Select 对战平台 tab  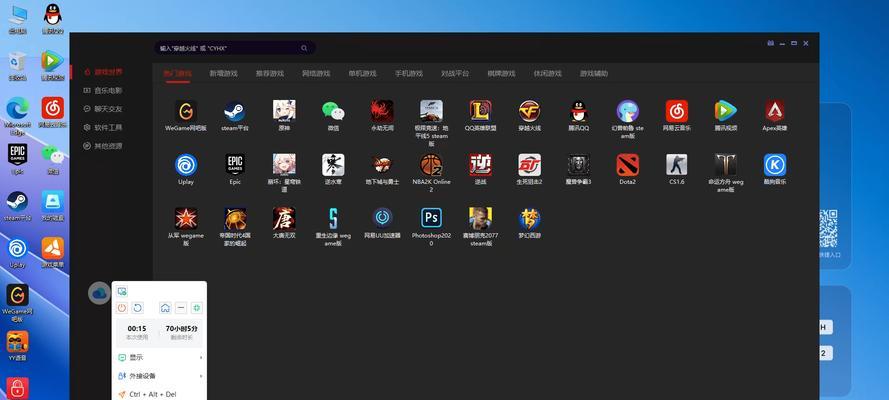coord(455,74)
